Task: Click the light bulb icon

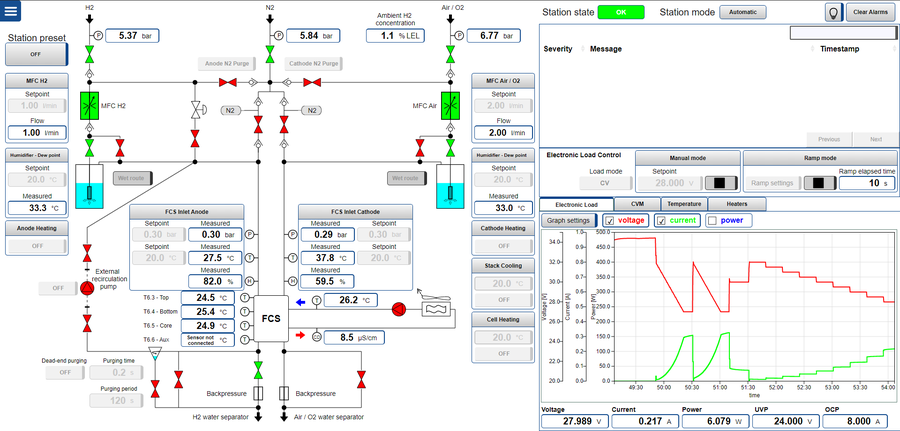Action: point(831,12)
